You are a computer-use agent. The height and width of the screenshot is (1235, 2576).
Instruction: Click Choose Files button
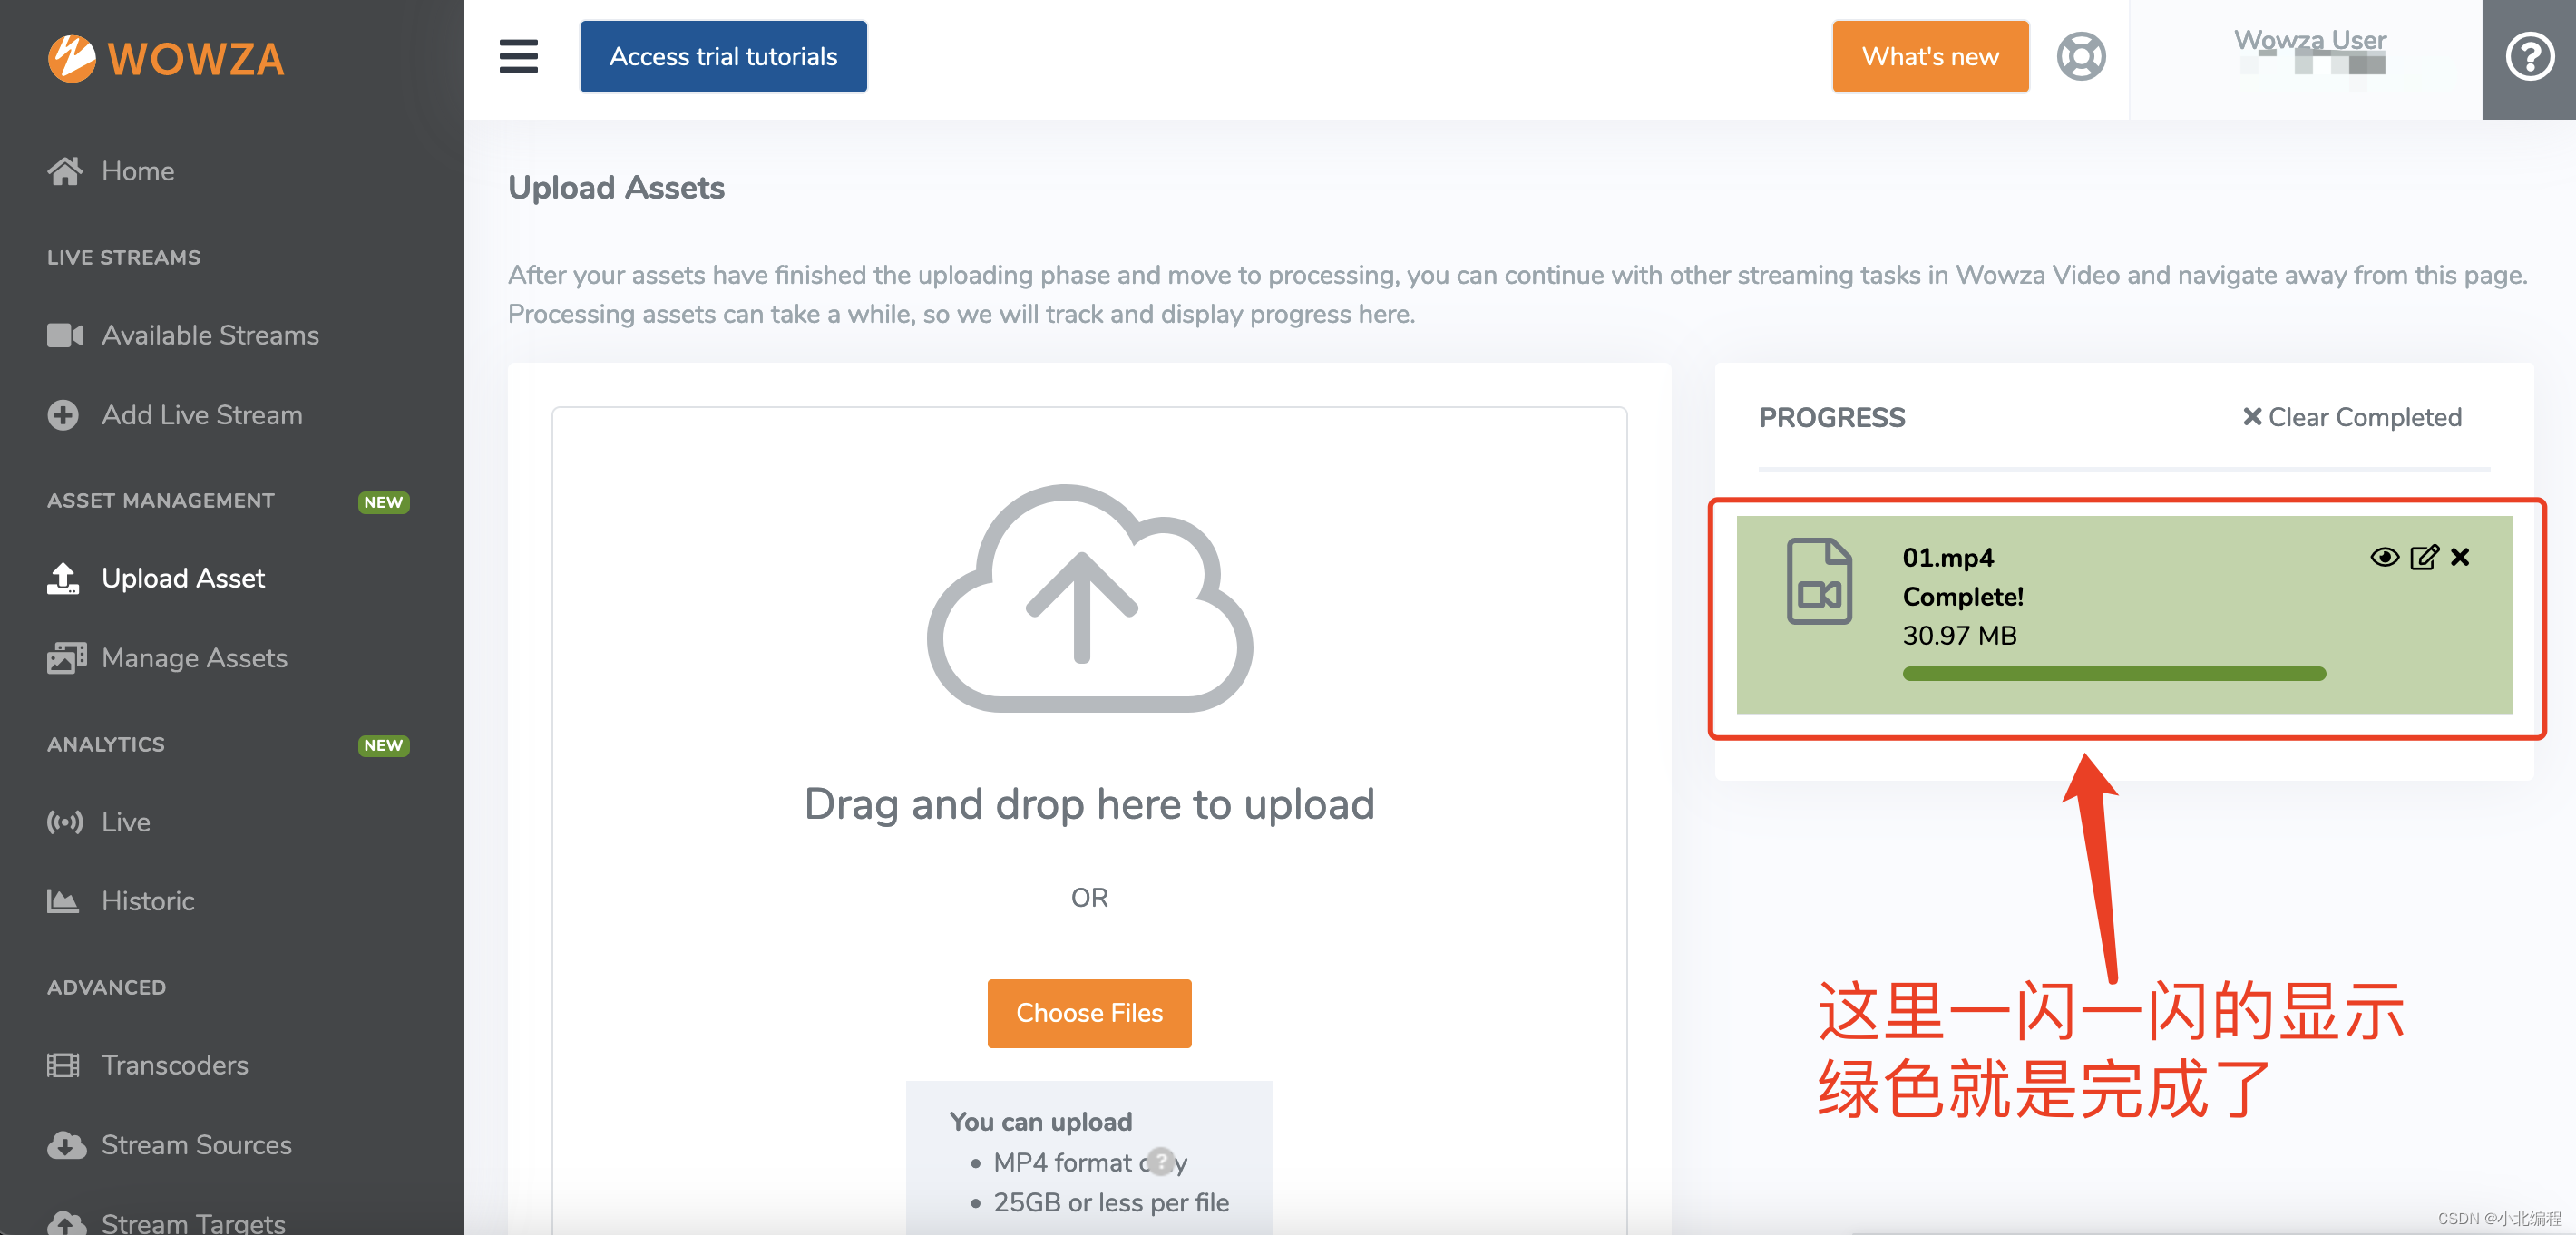[x=1089, y=1013]
